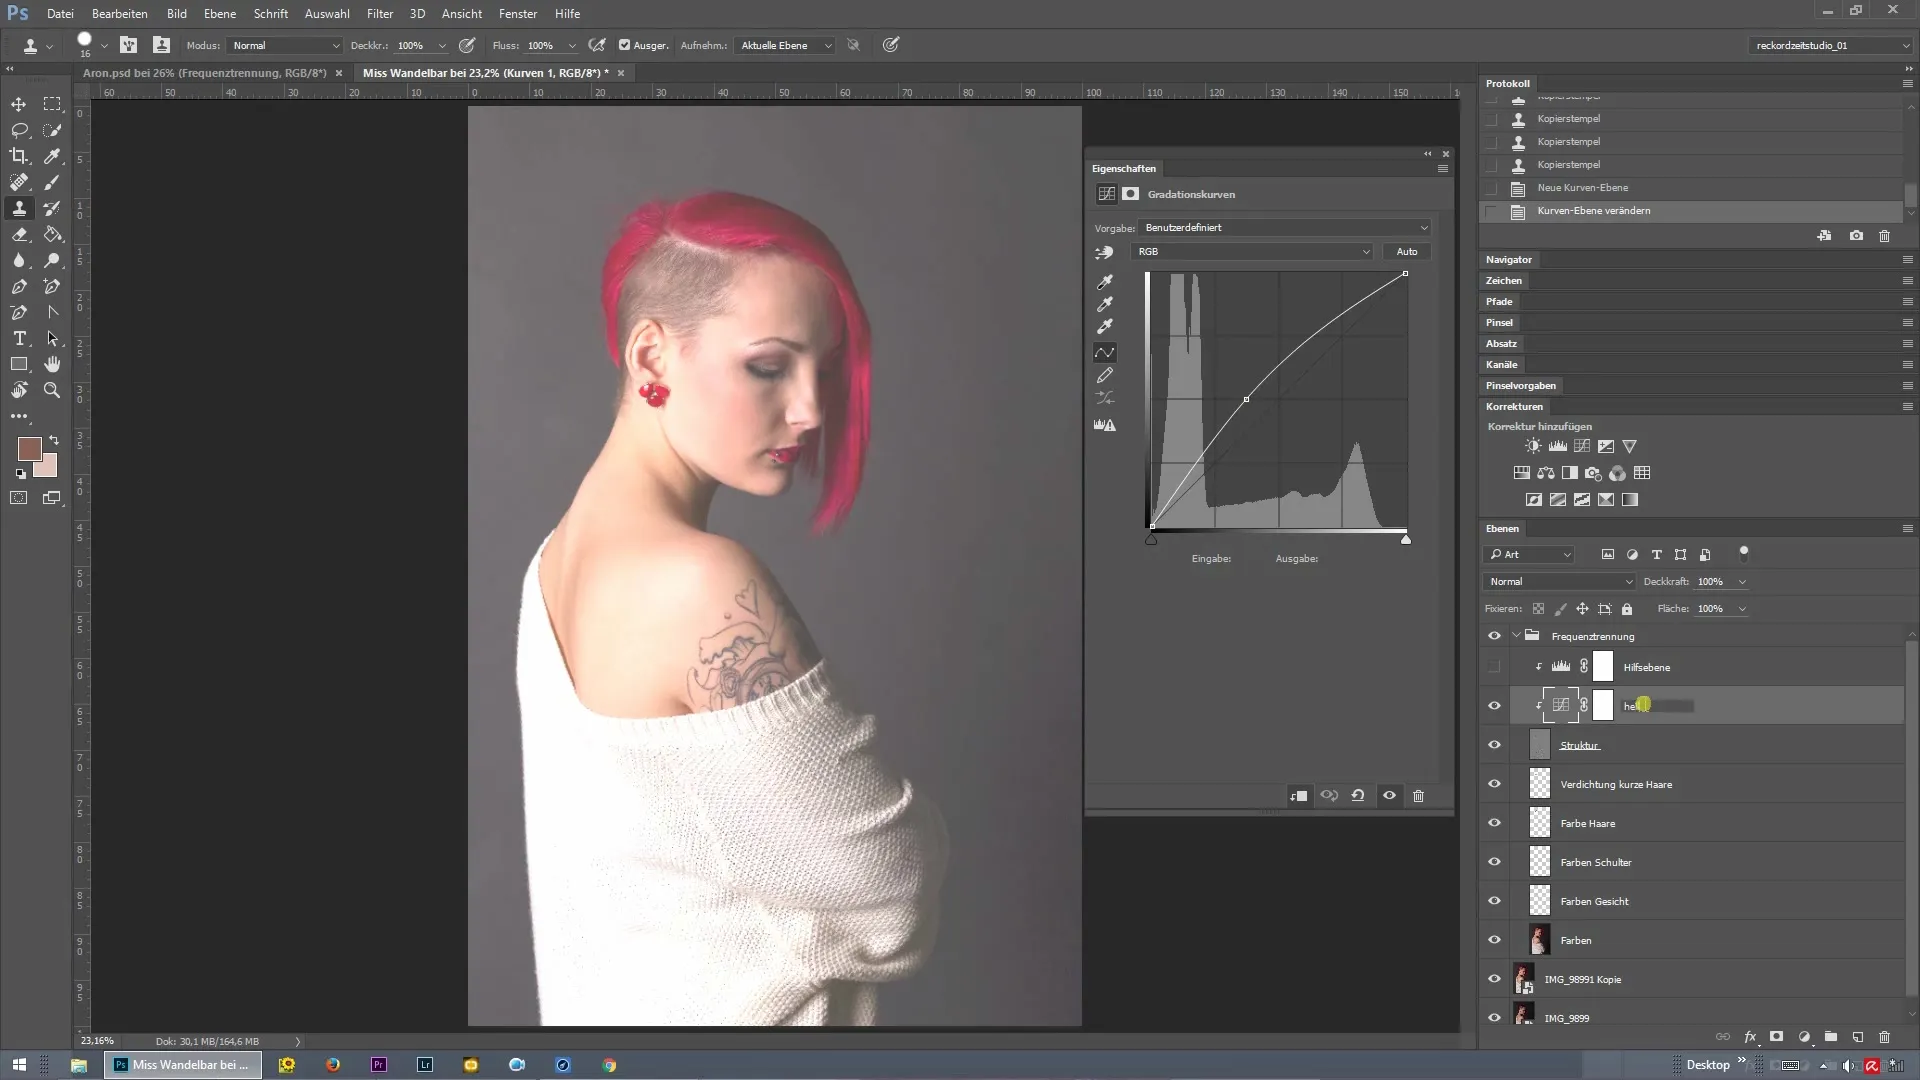Open the Modus blend mode dropdown

(285, 46)
